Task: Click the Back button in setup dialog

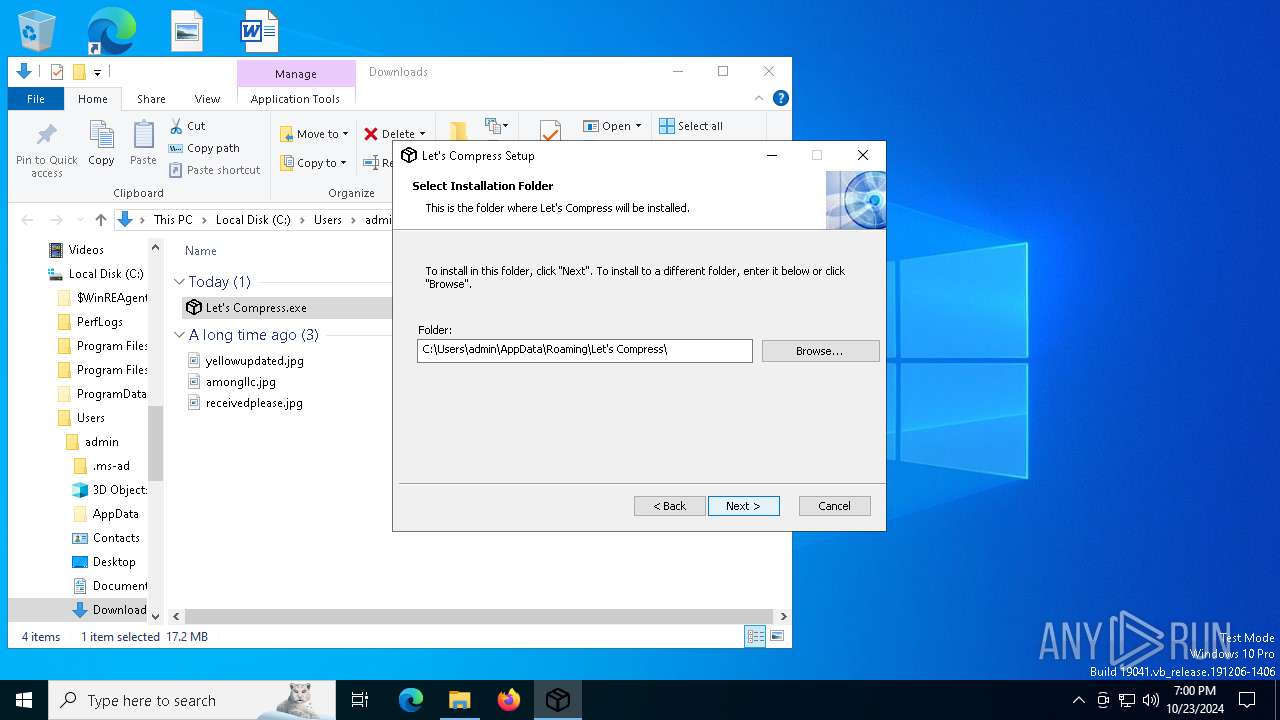Action: [670, 506]
